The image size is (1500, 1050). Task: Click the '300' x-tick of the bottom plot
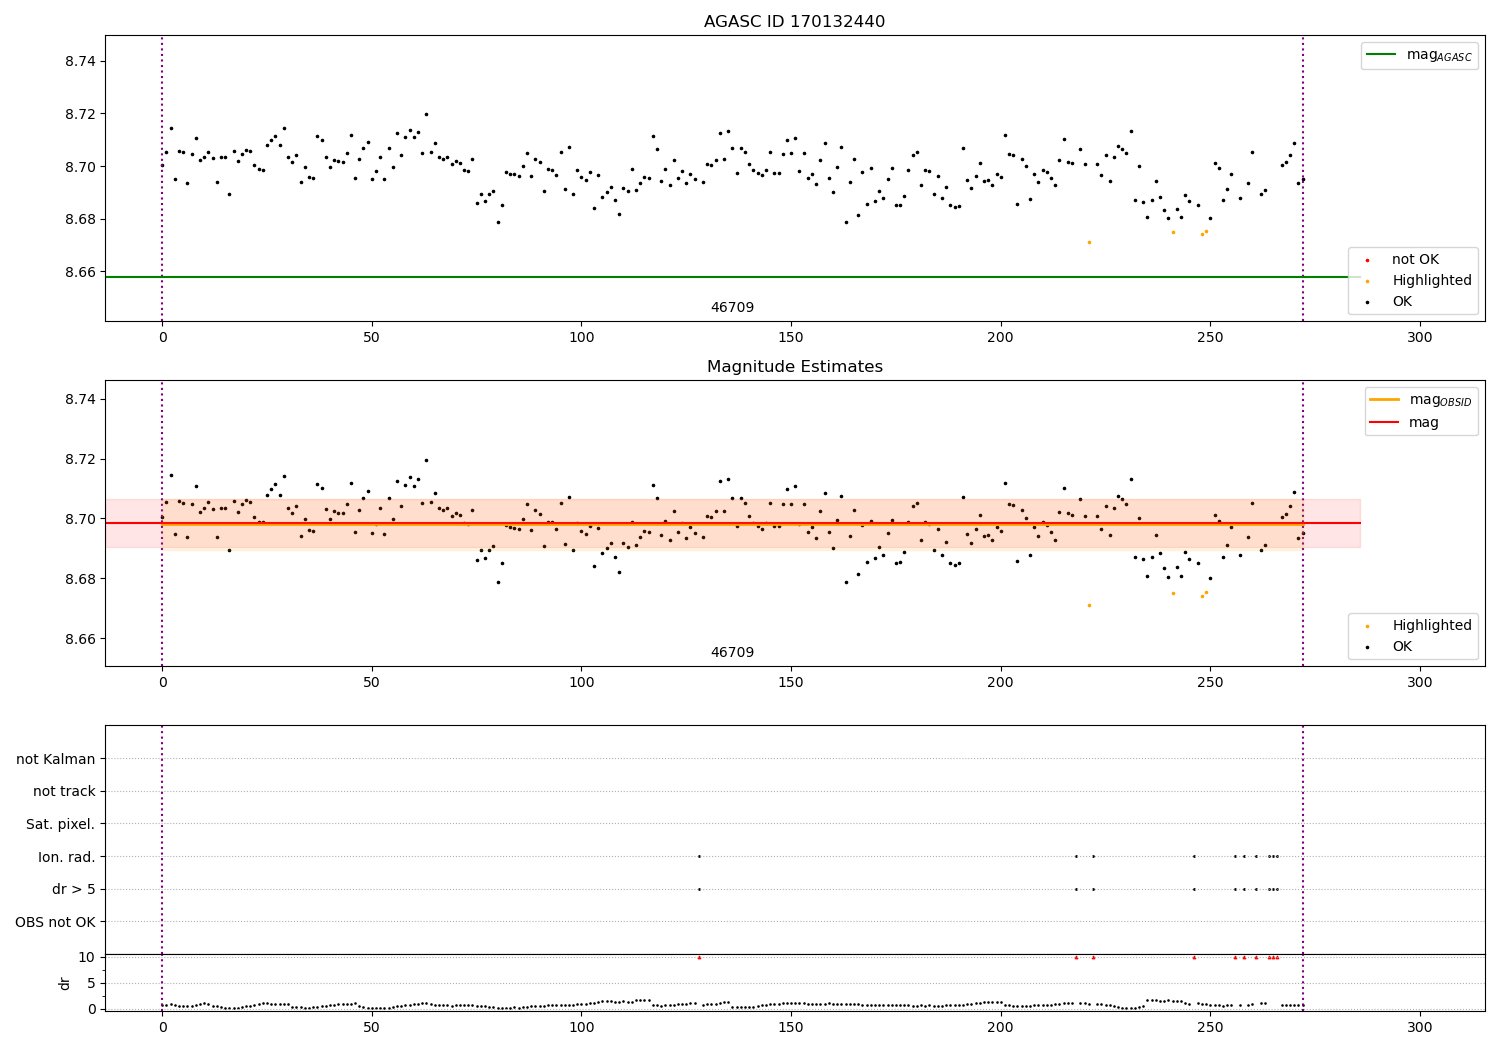coord(1420,1027)
